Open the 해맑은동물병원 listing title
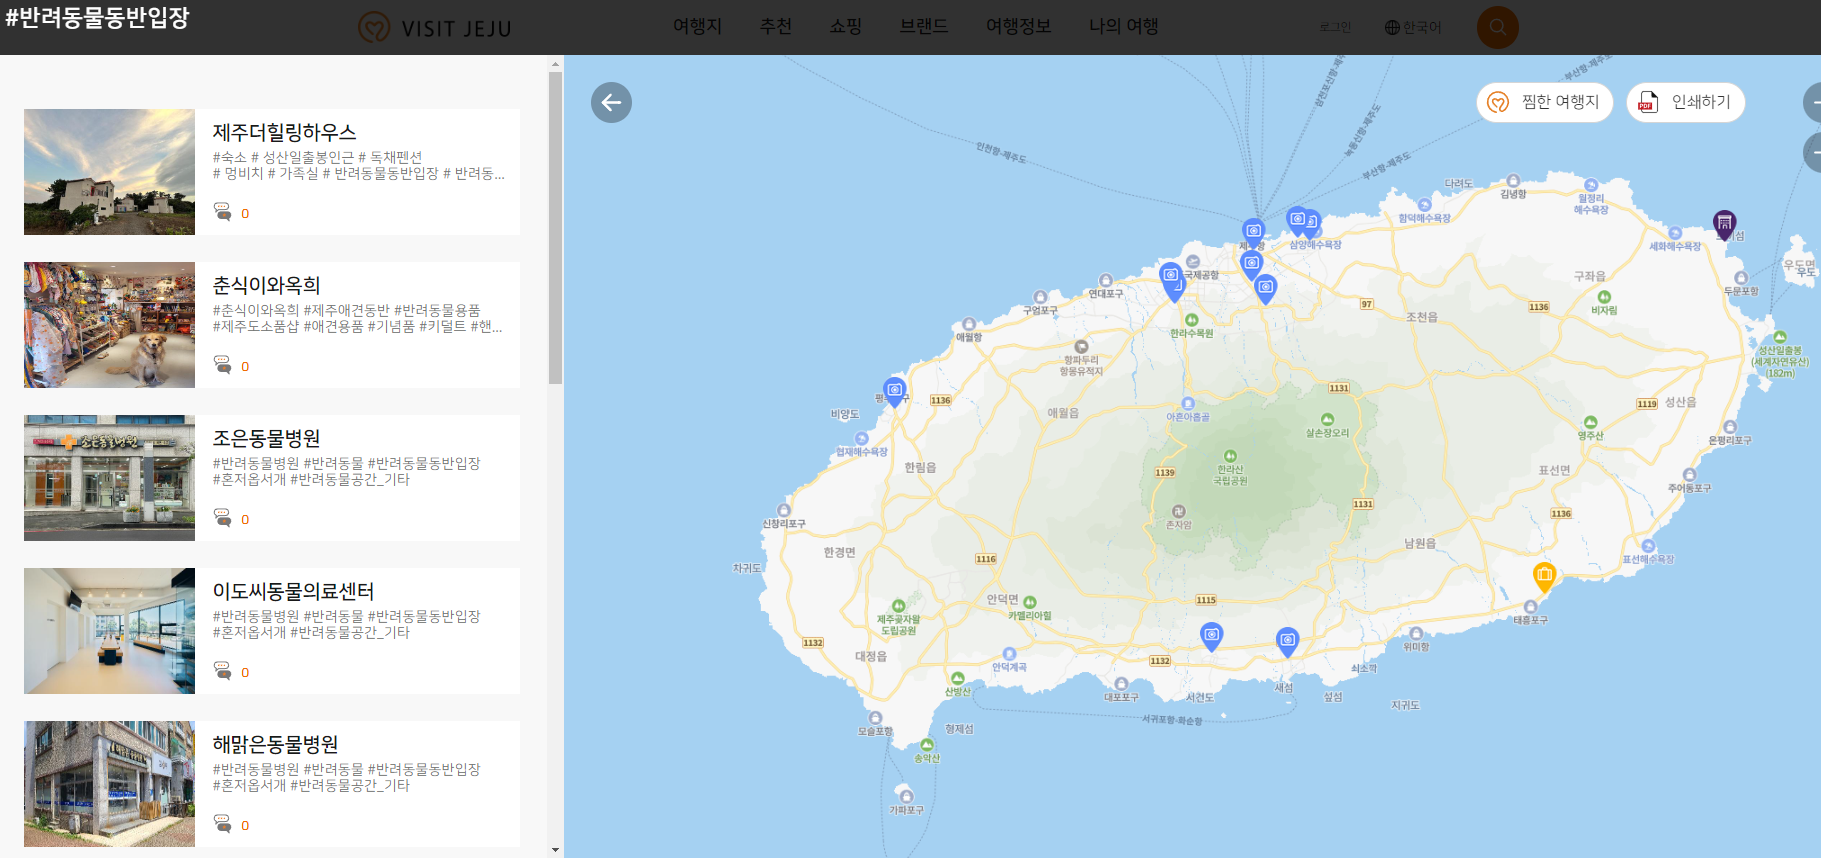Image resolution: width=1821 pixels, height=858 pixels. pos(275,744)
